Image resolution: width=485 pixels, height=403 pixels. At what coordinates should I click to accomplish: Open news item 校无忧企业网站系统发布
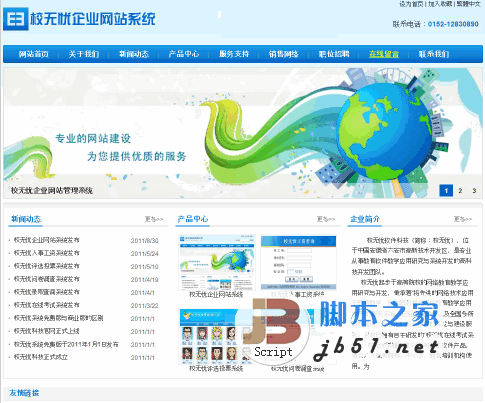47,240
